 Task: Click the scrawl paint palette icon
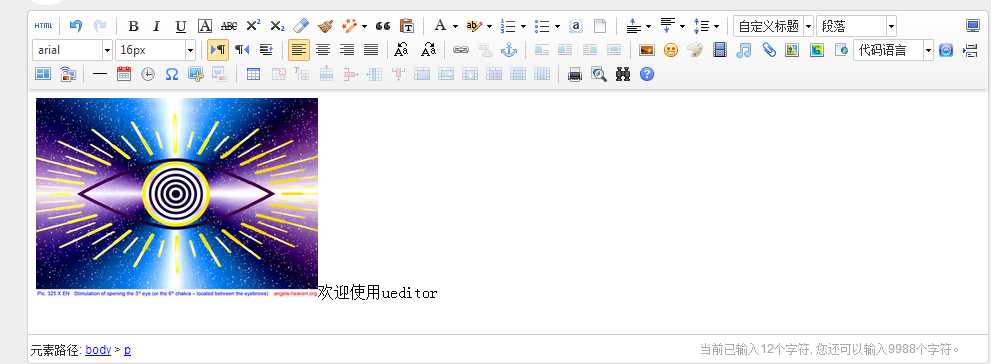695,50
